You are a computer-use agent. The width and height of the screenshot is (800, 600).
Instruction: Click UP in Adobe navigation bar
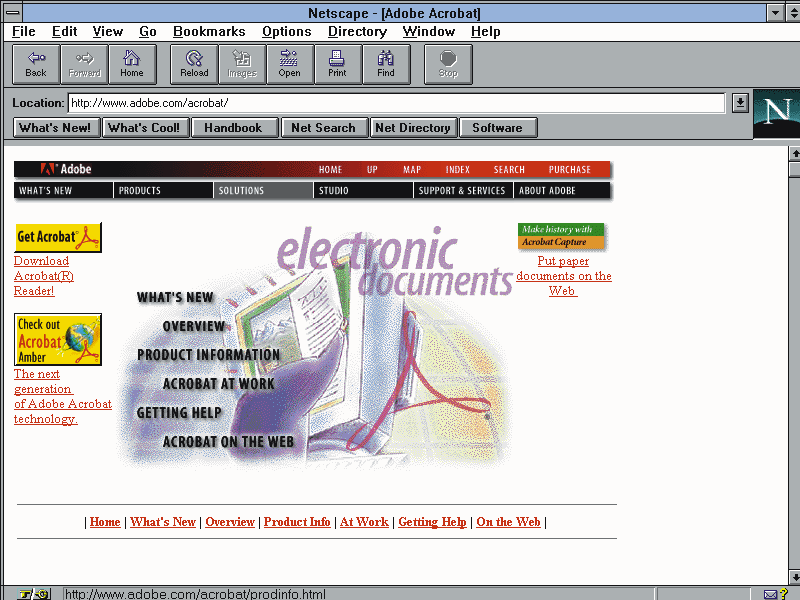pyautogui.click(x=372, y=169)
